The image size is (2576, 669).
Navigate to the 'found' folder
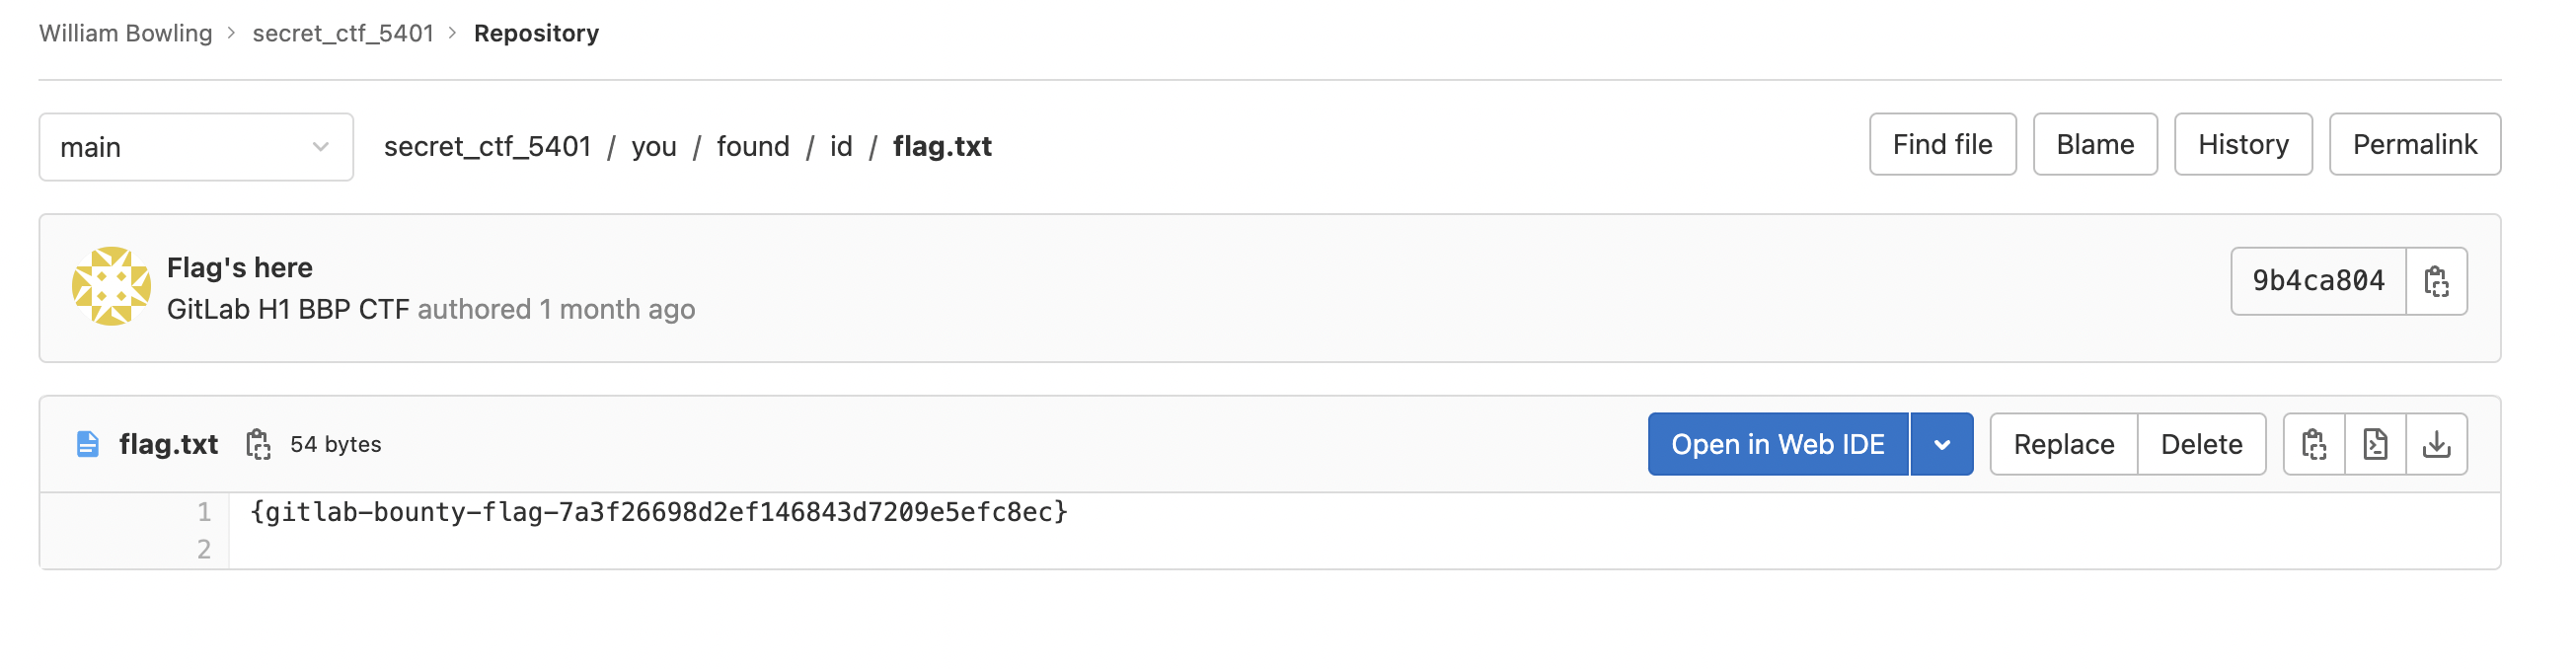(752, 147)
